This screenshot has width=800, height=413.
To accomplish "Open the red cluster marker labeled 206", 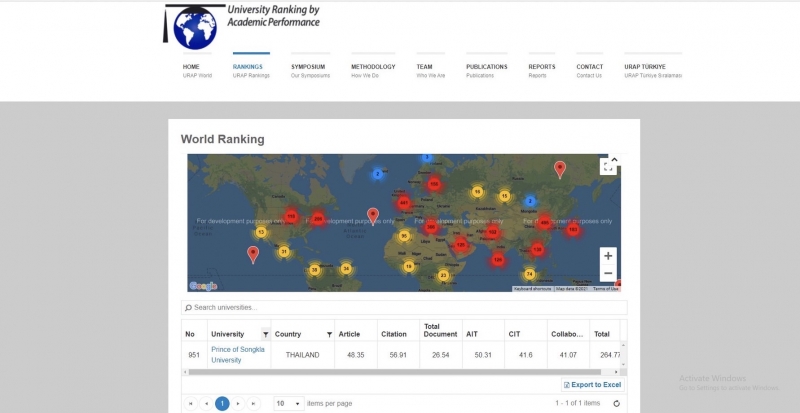I will (x=318, y=218).
